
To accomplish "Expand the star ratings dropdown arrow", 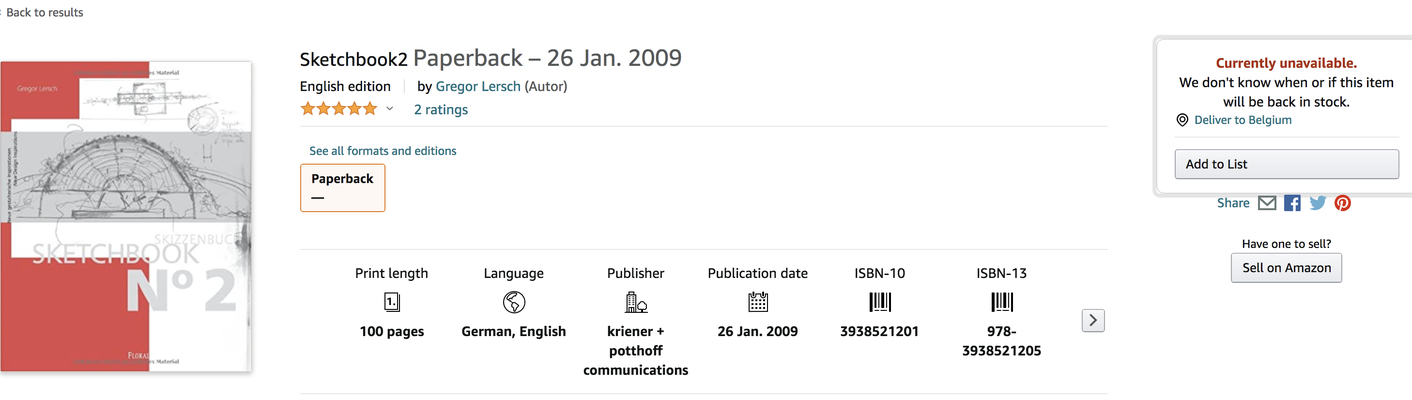I will (390, 109).
